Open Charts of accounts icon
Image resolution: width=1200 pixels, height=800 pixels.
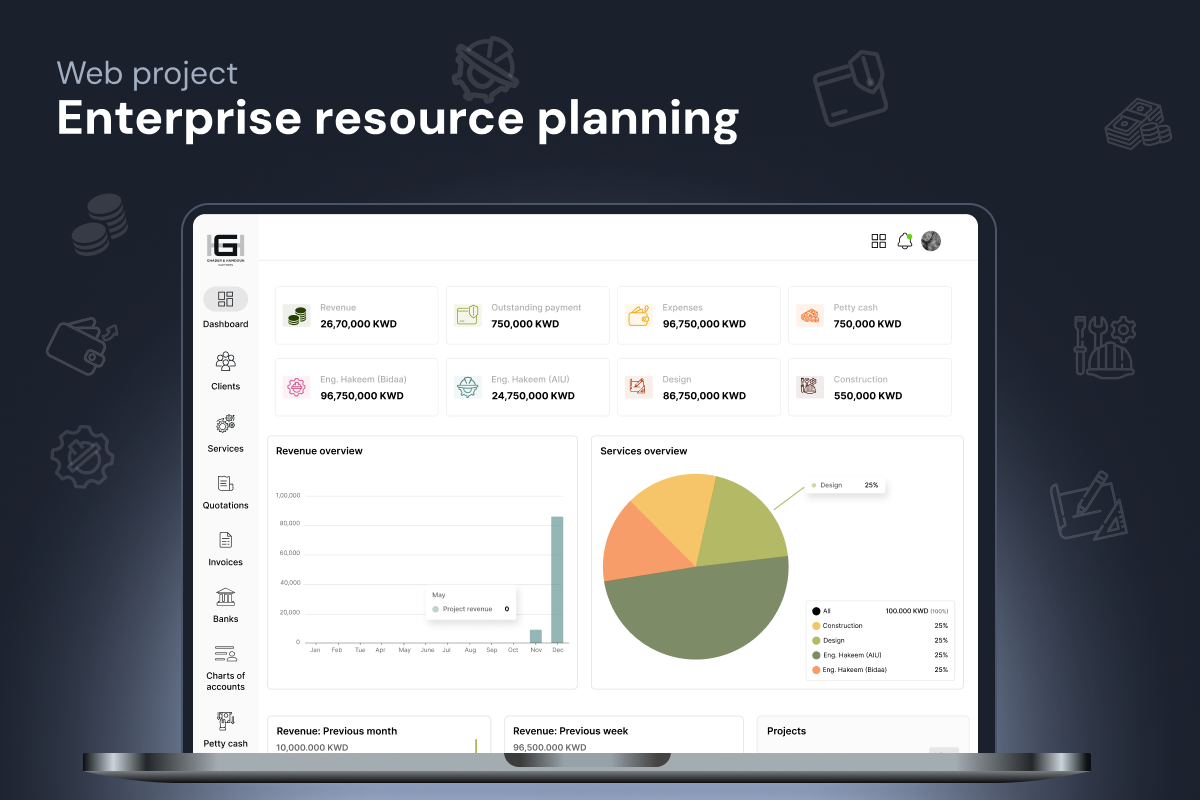[225, 654]
